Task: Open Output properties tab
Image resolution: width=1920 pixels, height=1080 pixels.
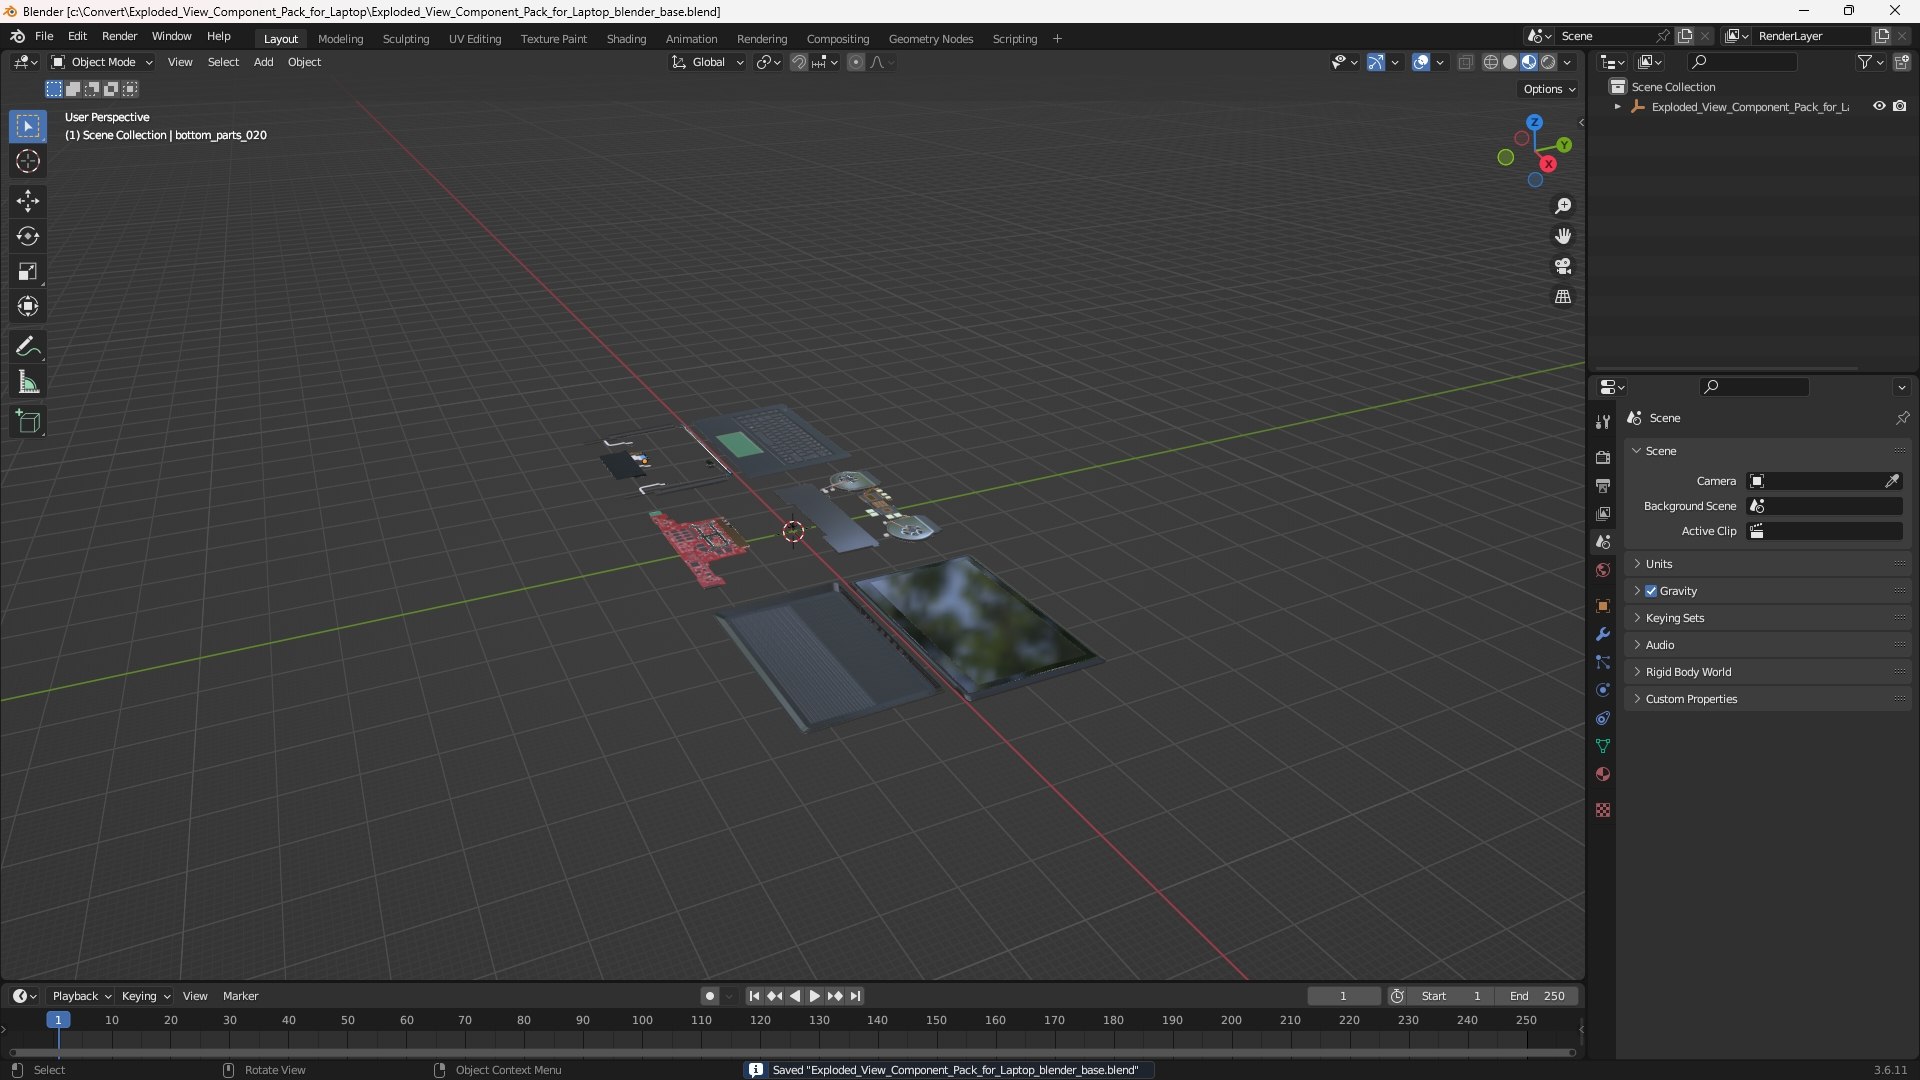Action: point(1603,485)
